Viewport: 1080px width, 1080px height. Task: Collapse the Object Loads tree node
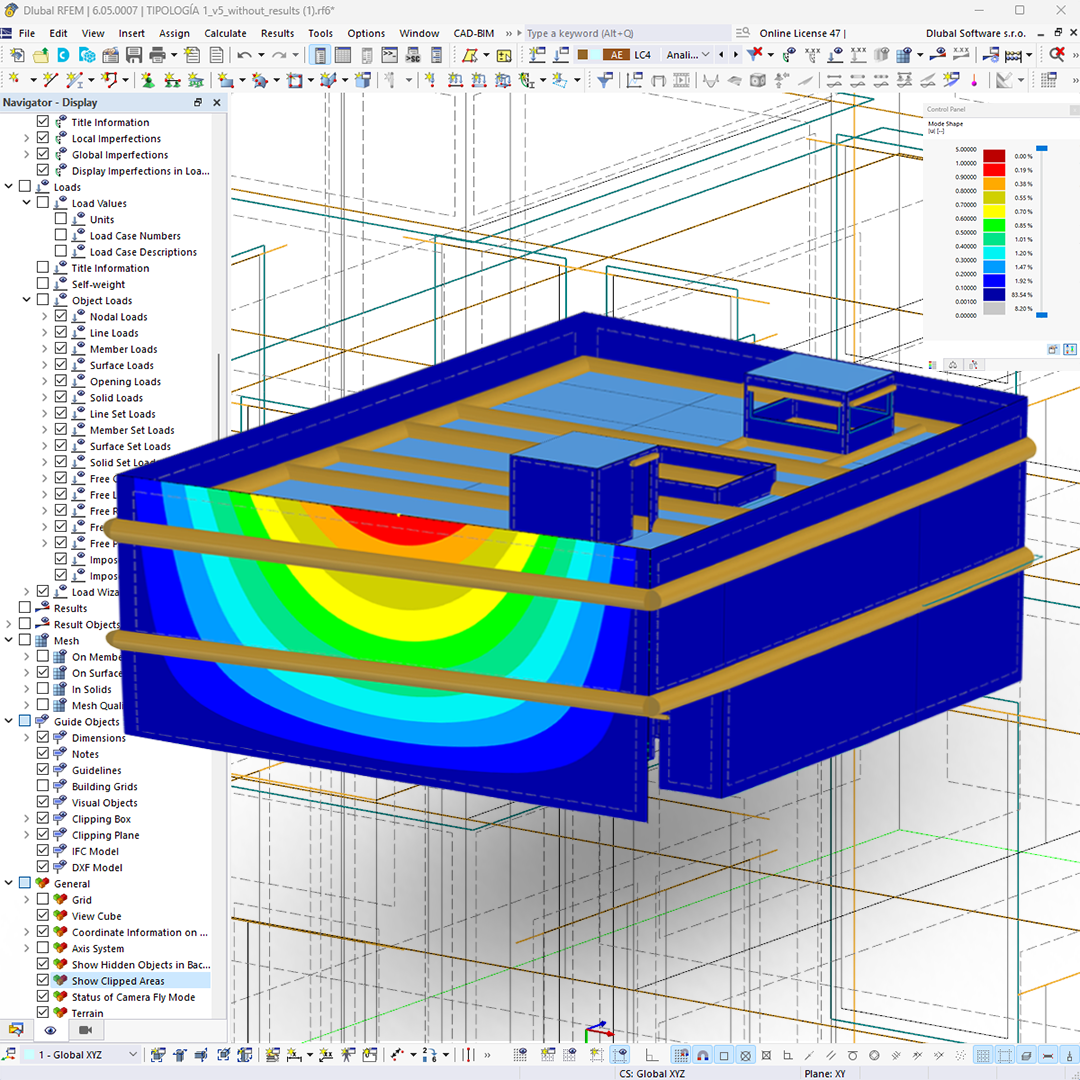pyautogui.click(x=27, y=300)
